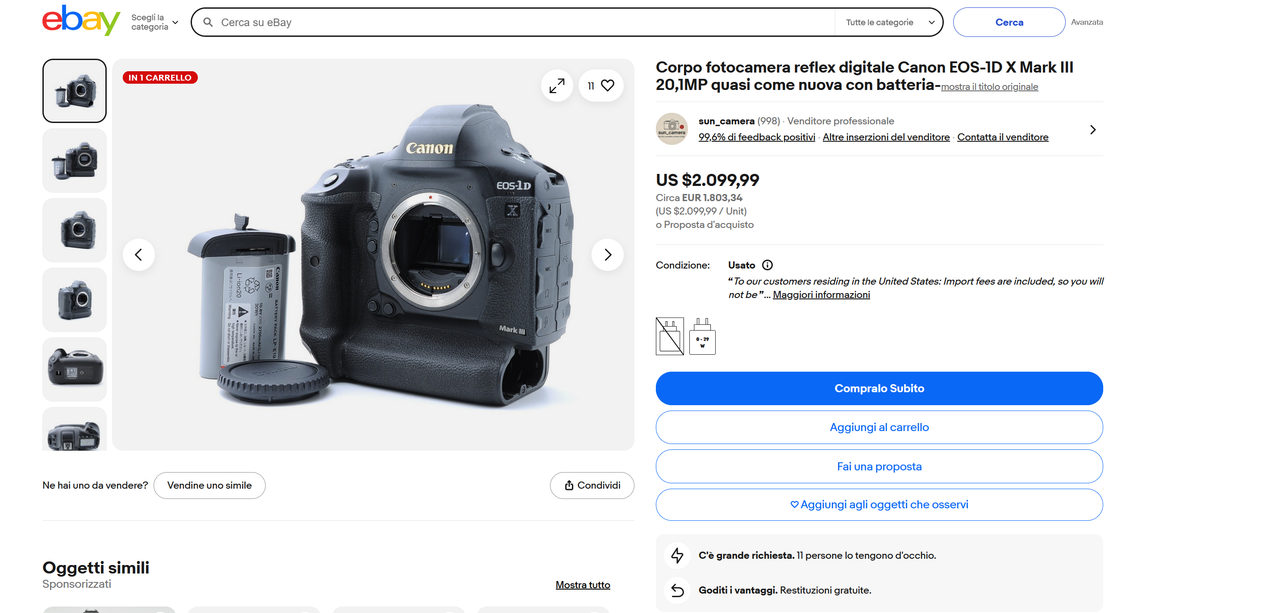Select the first camera thumbnail with battery
The width and height of the screenshot is (1280, 613).
pyautogui.click(x=74, y=91)
